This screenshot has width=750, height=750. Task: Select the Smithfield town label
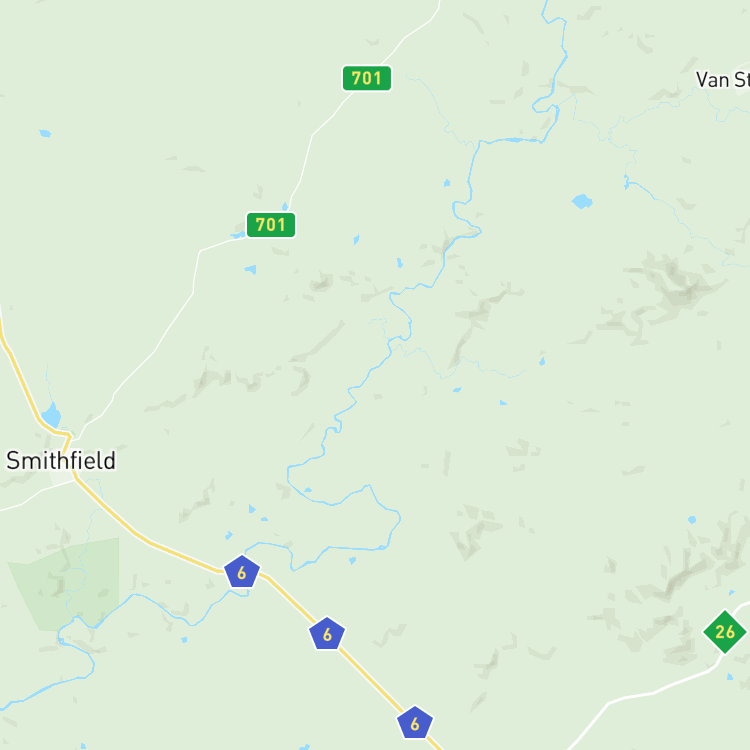click(x=61, y=461)
